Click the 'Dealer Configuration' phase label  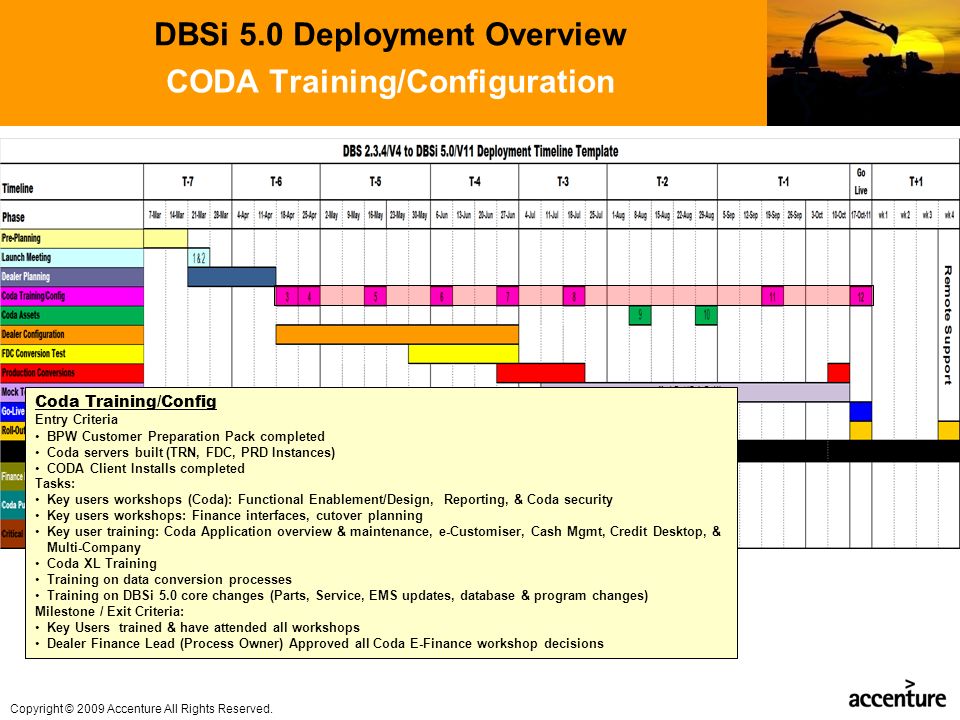(72, 335)
